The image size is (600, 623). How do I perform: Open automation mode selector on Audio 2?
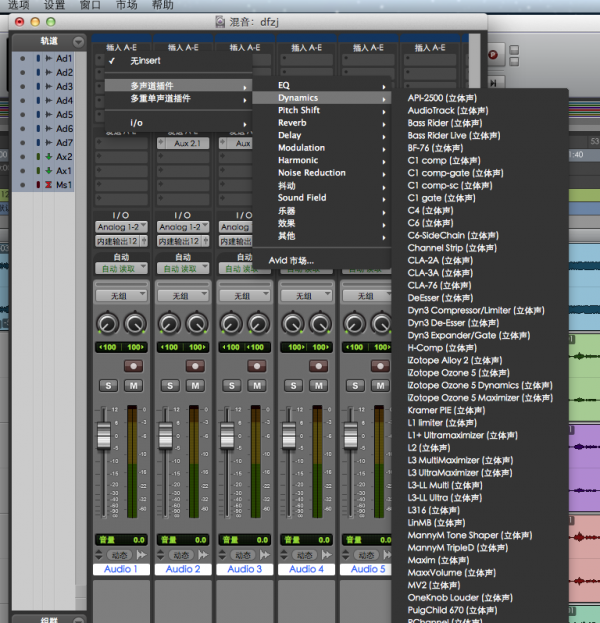click(183, 269)
